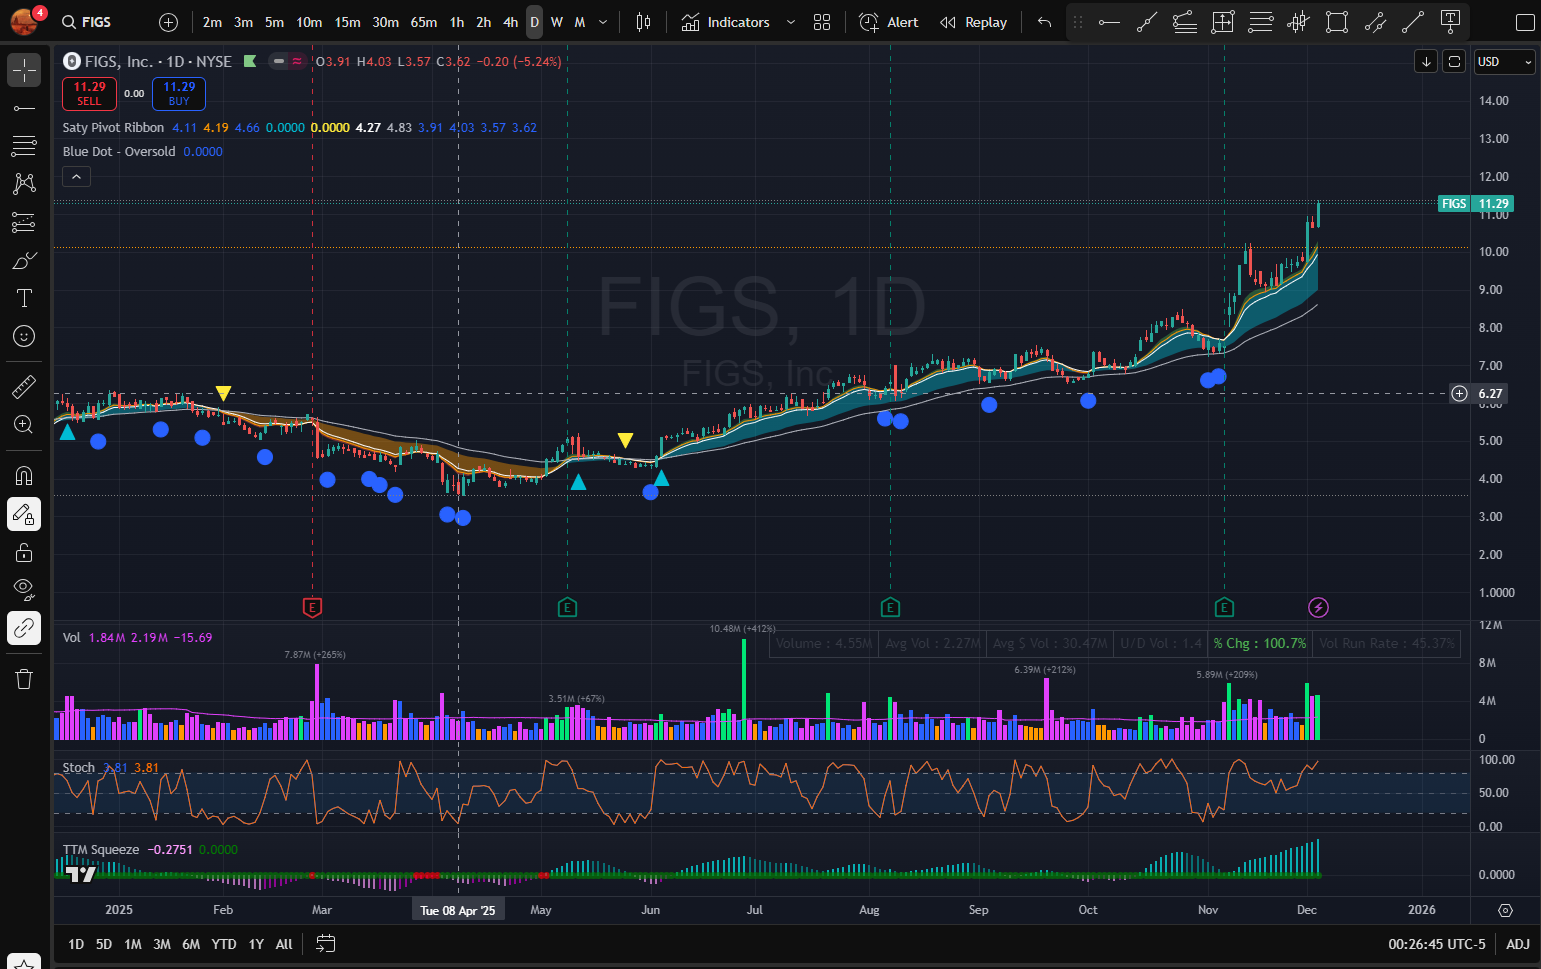The width and height of the screenshot is (1541, 969).
Task: Click the red earnings E marker
Action: click(312, 607)
